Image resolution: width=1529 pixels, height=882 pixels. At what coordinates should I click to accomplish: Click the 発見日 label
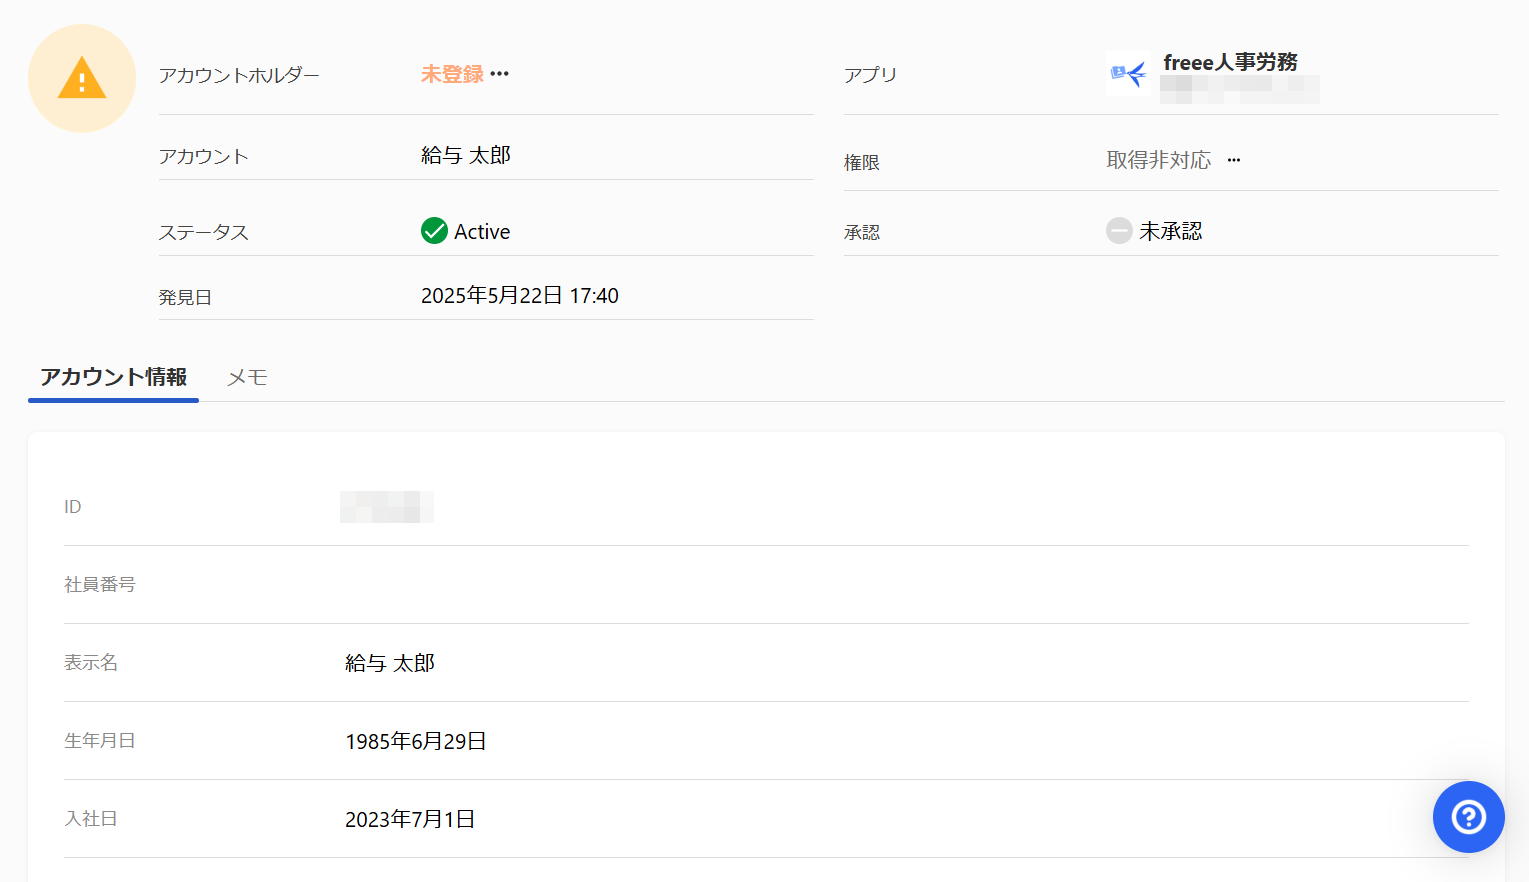coord(185,297)
